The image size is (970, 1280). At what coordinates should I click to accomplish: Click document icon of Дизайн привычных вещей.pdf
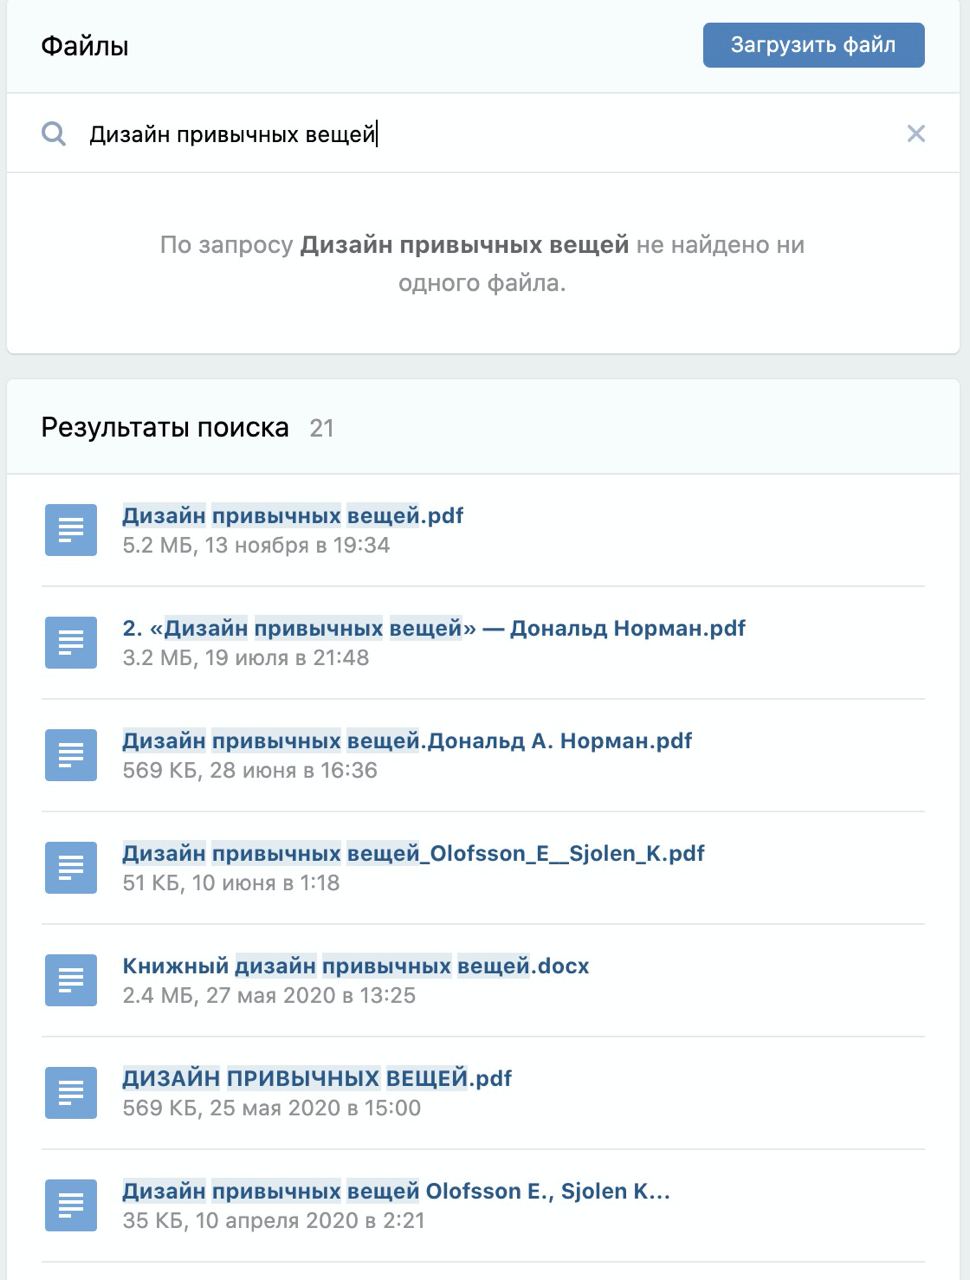71,530
